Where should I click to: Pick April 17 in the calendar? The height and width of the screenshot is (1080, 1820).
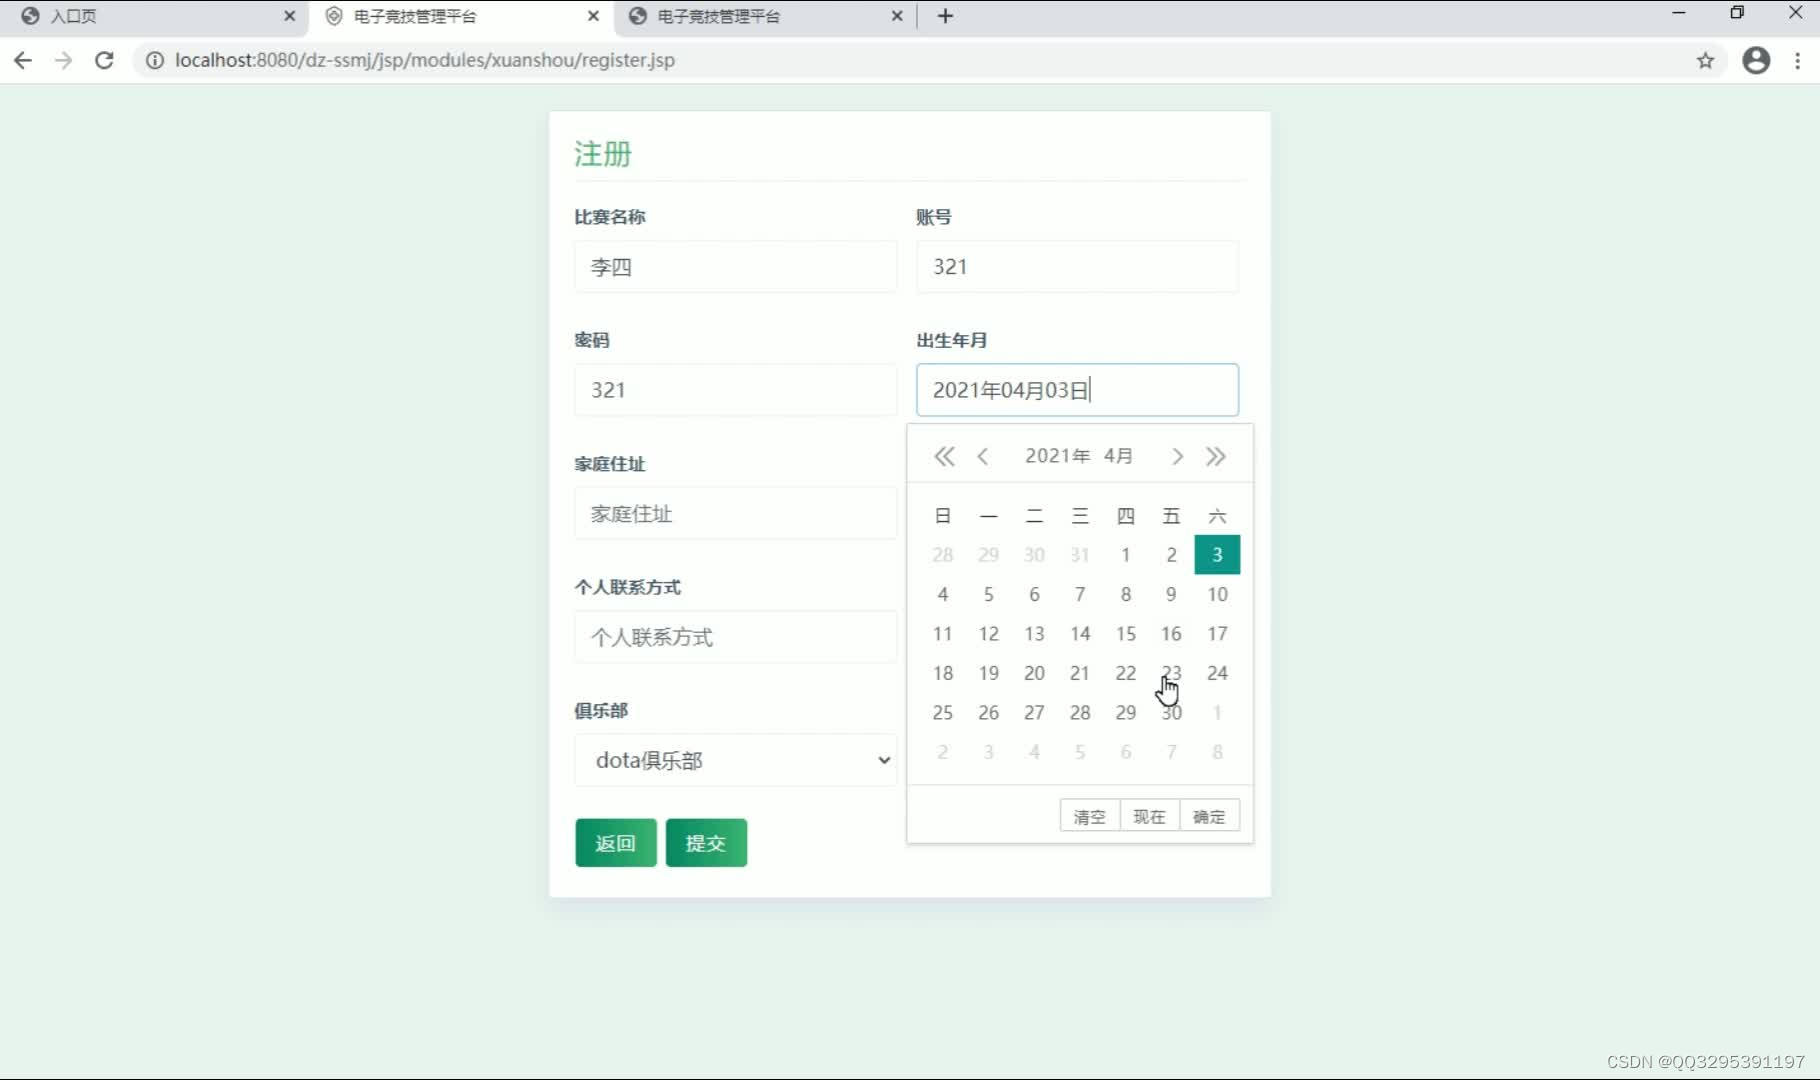click(1217, 634)
